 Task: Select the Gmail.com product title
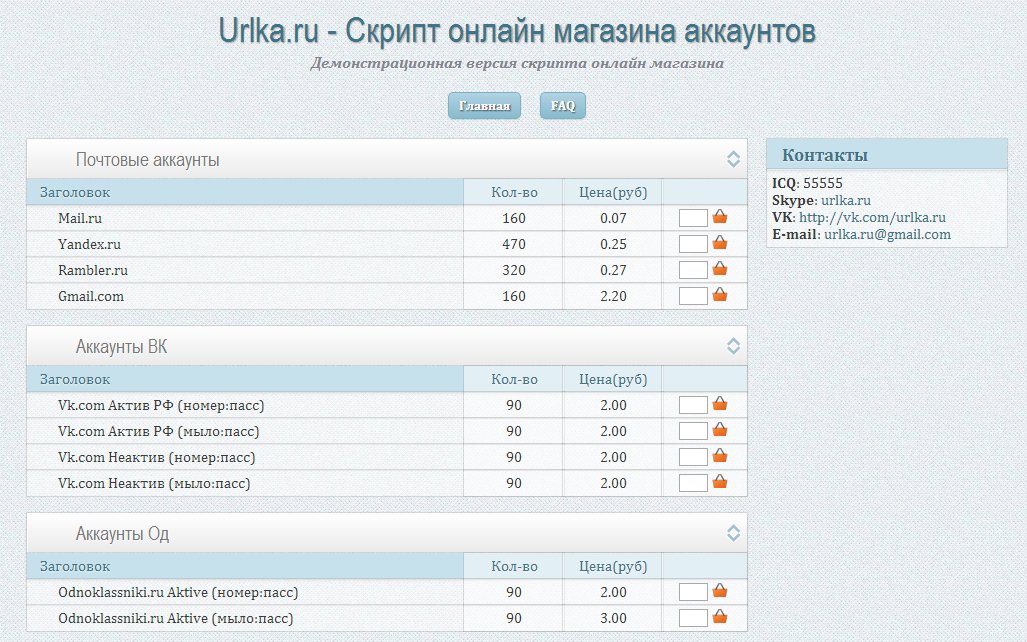[x=91, y=296]
